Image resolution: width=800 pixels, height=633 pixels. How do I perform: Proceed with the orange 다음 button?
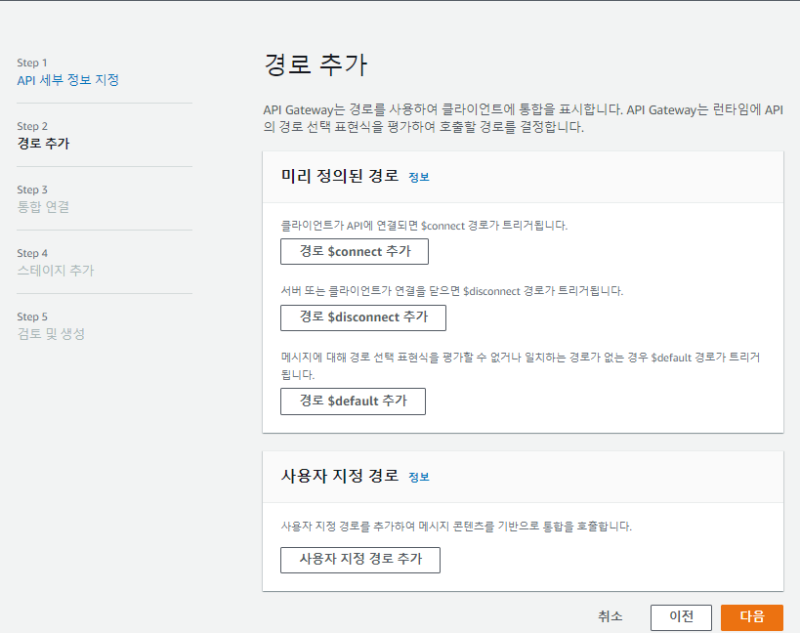751,617
